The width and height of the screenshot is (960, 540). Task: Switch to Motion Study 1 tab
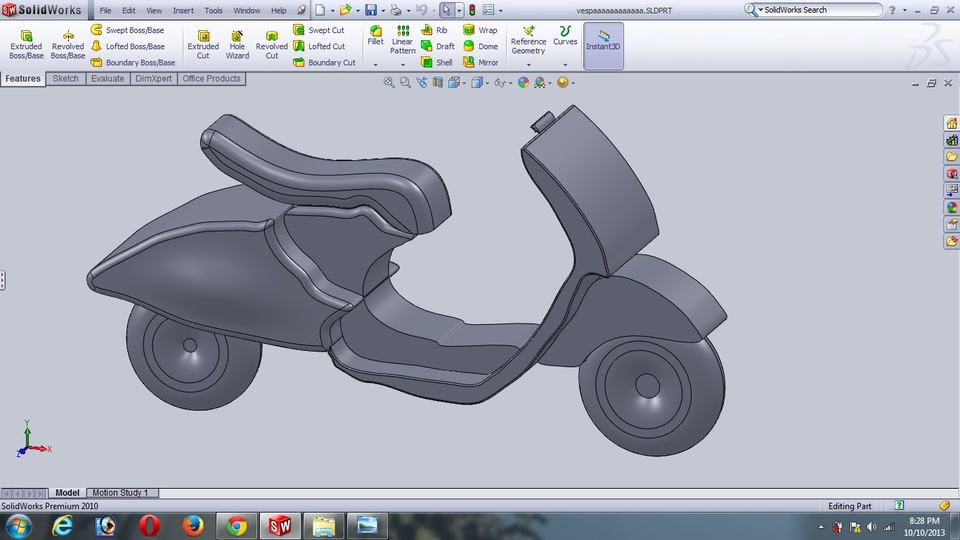[120, 492]
